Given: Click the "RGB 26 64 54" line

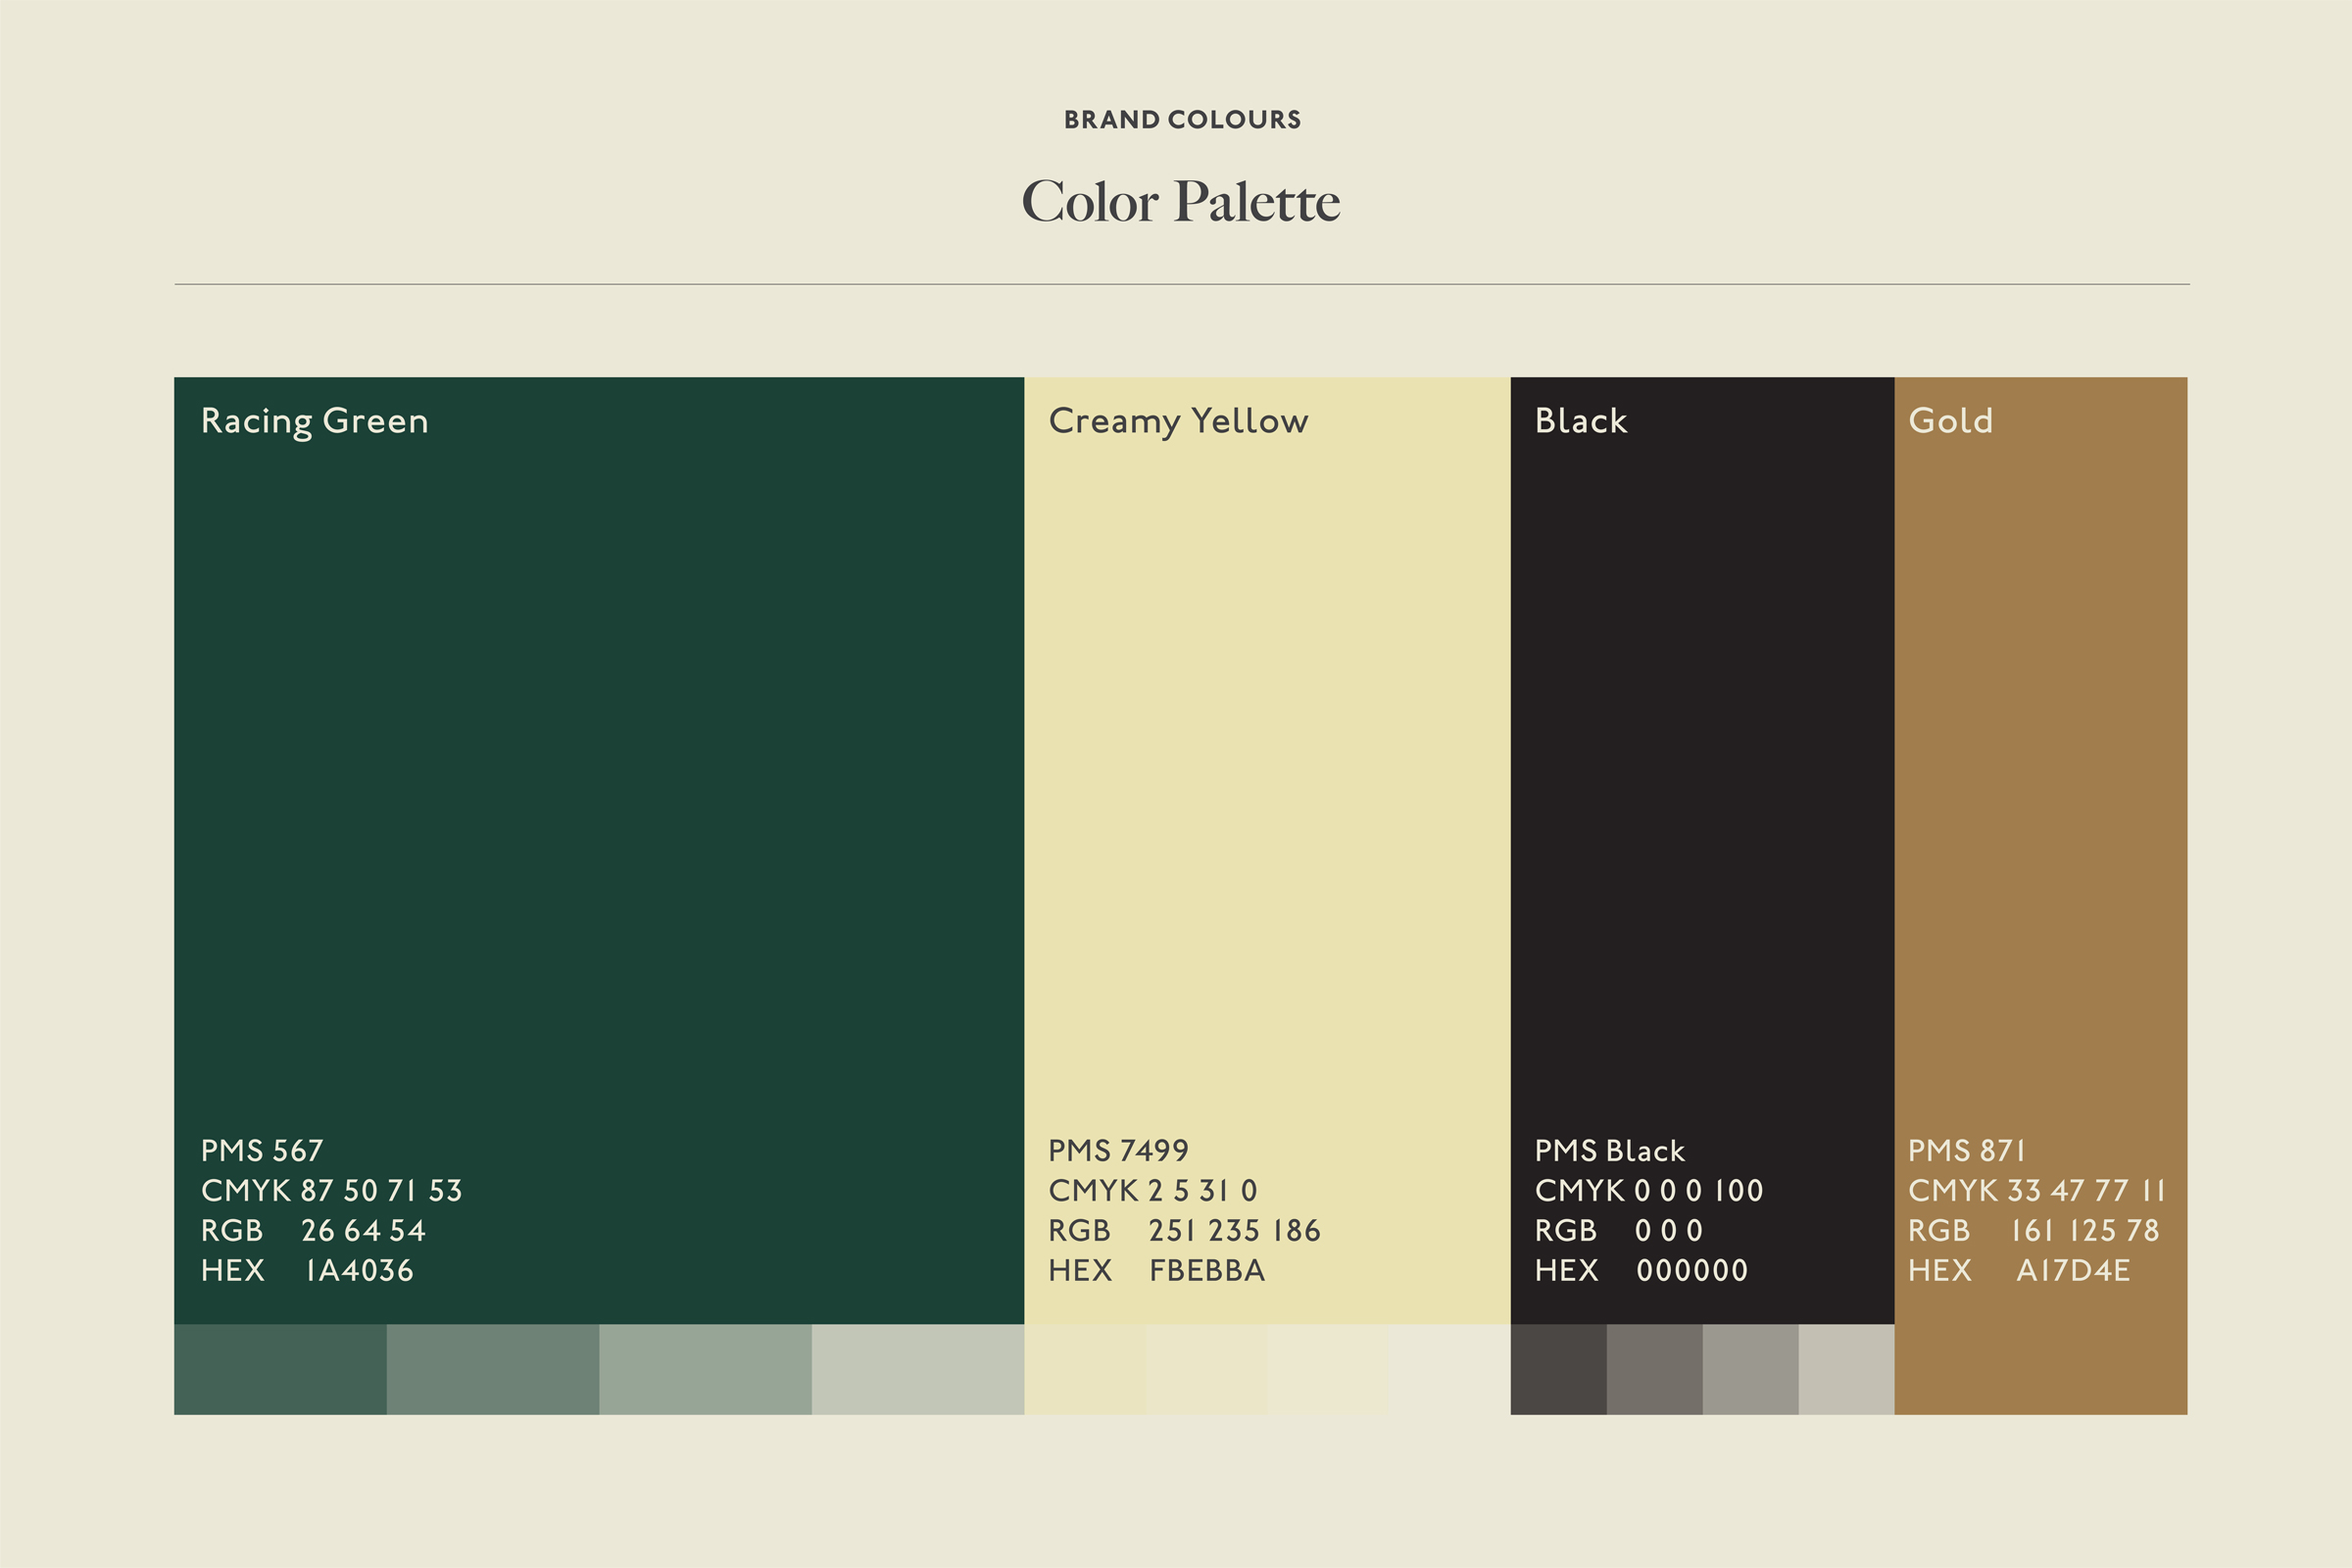Looking at the screenshot, I should pyautogui.click(x=313, y=1230).
